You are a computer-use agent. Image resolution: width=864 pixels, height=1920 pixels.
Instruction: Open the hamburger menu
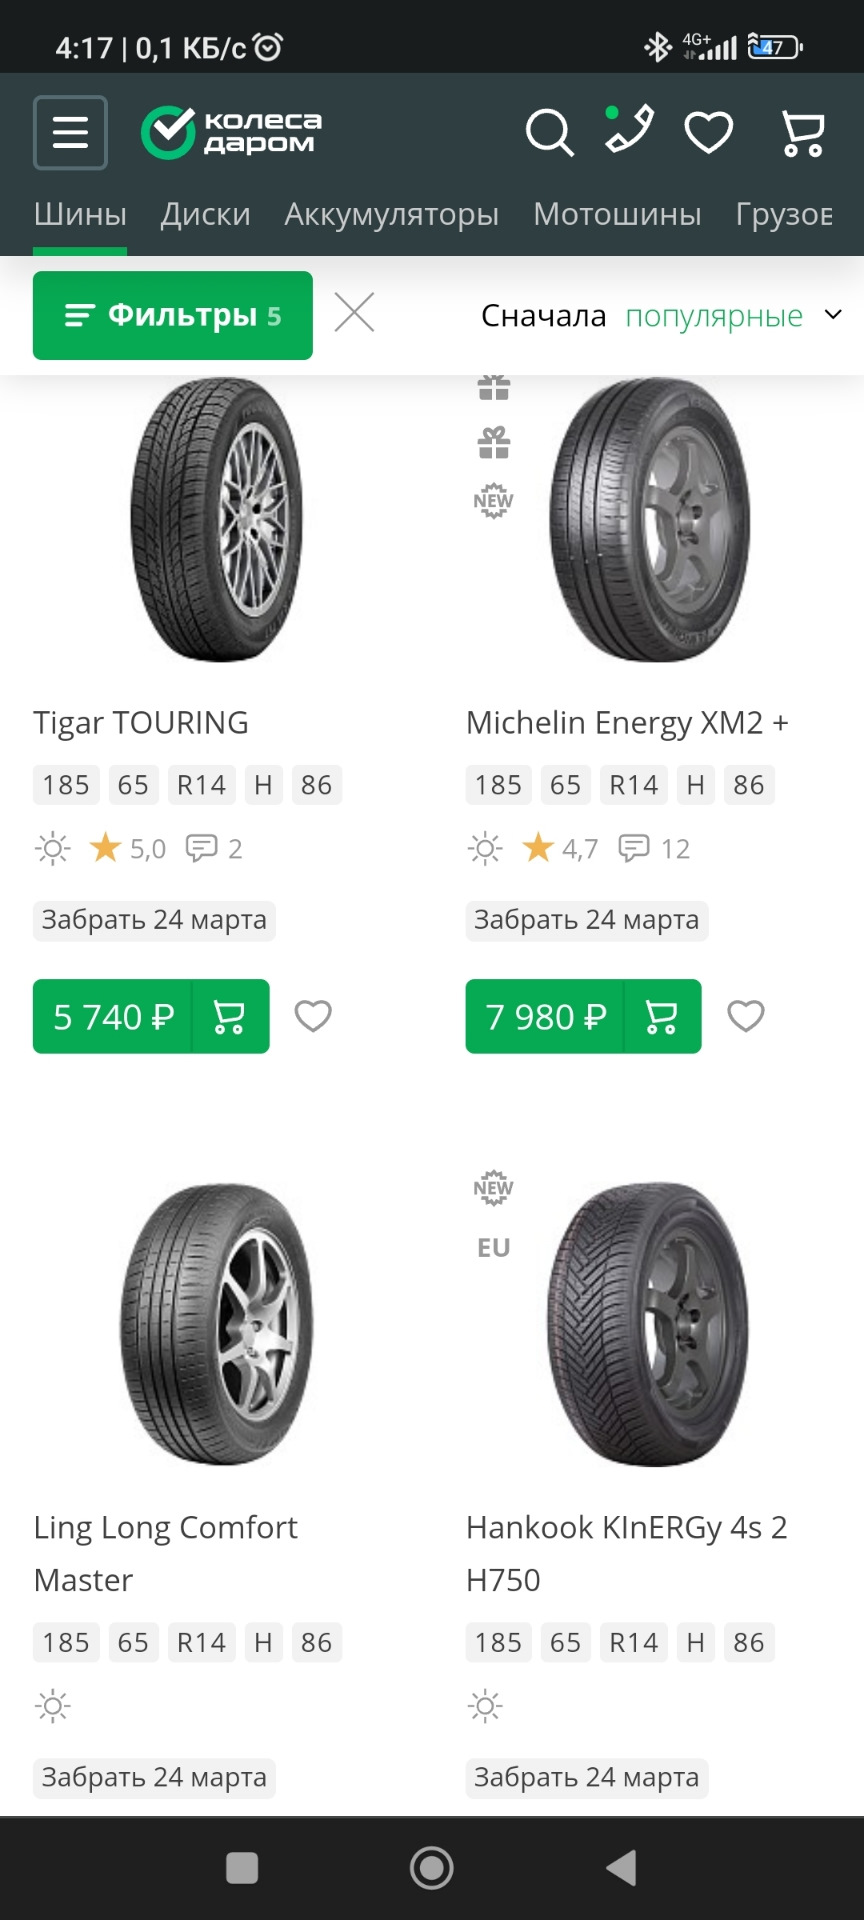70,132
